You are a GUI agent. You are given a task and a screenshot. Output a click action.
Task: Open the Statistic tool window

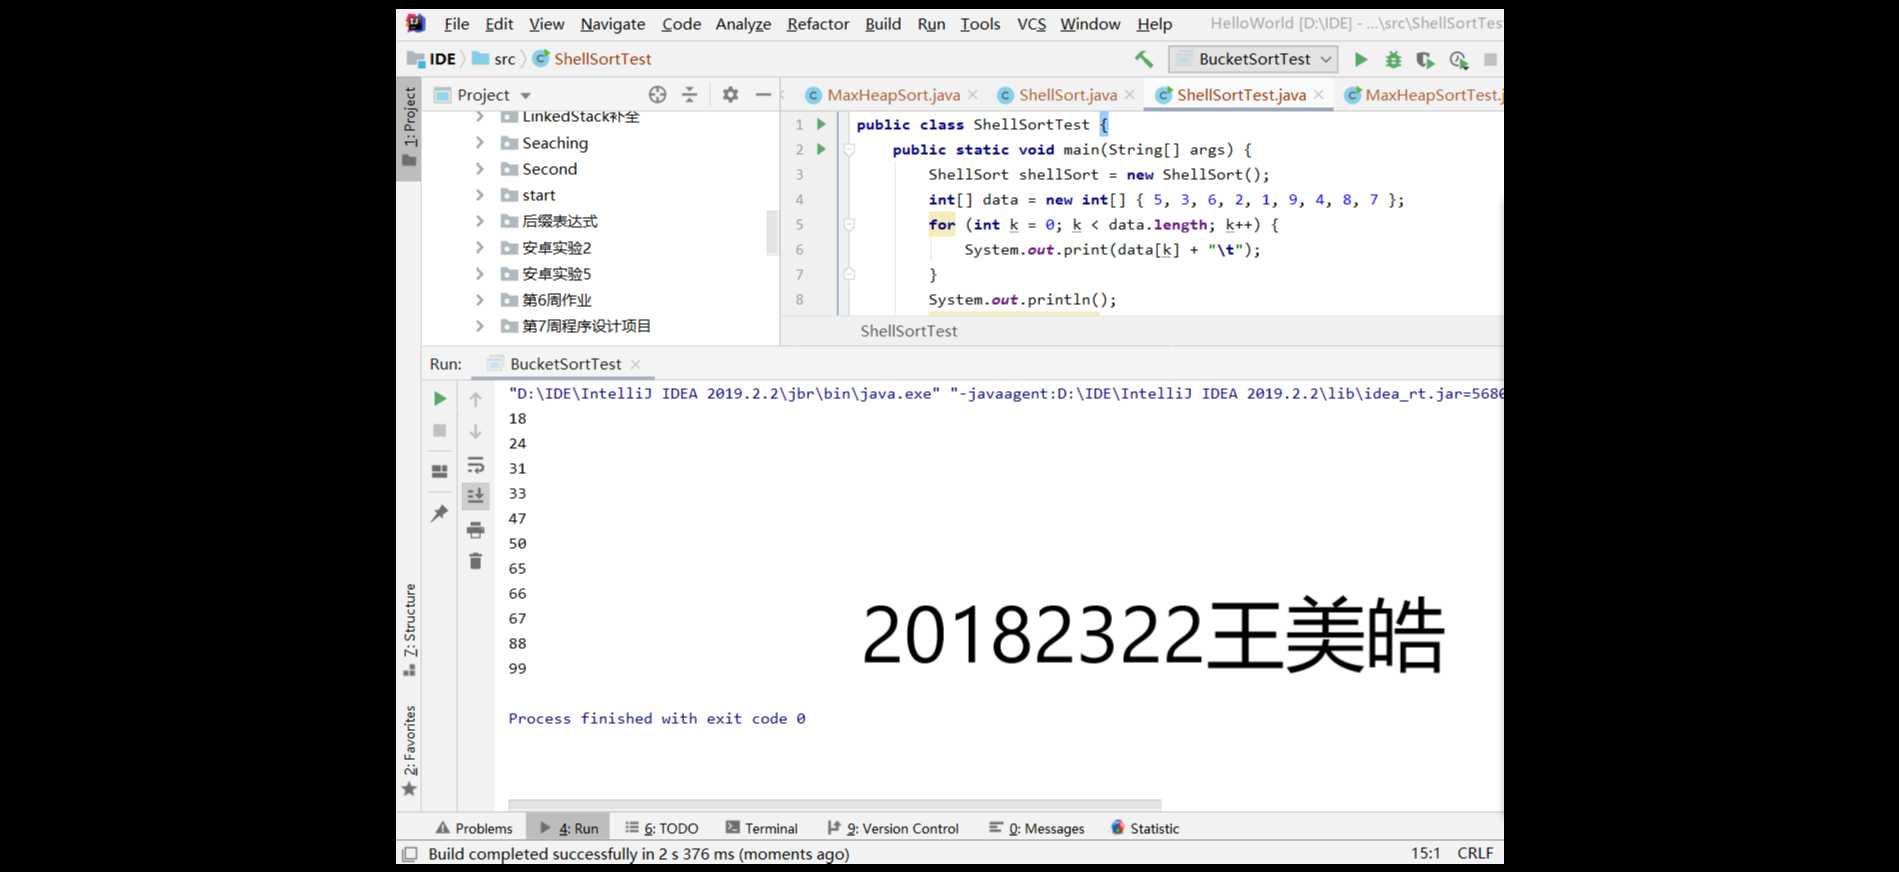tap(1145, 828)
